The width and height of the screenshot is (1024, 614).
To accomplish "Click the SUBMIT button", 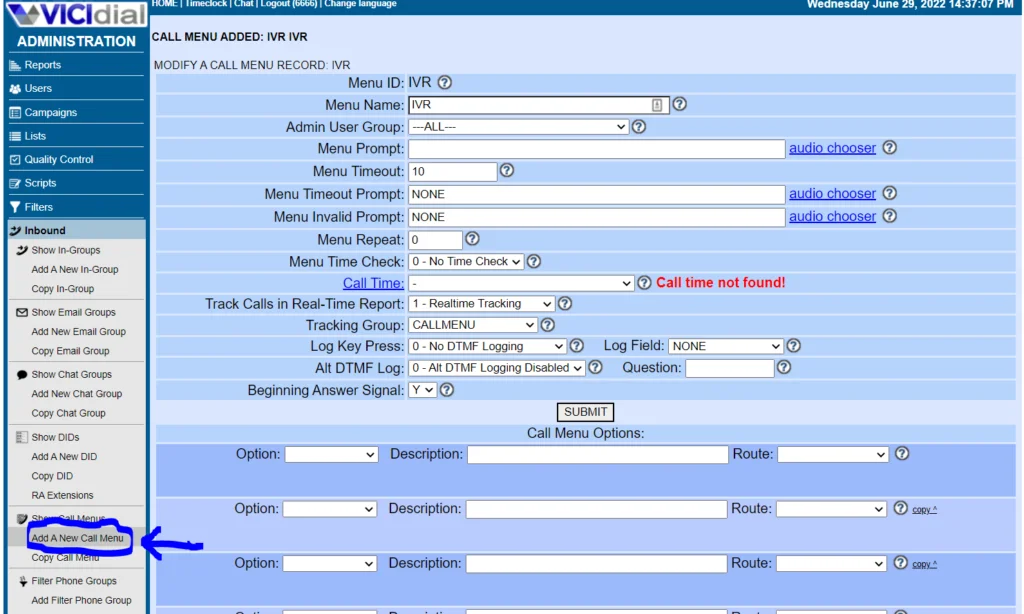I will [x=585, y=412].
